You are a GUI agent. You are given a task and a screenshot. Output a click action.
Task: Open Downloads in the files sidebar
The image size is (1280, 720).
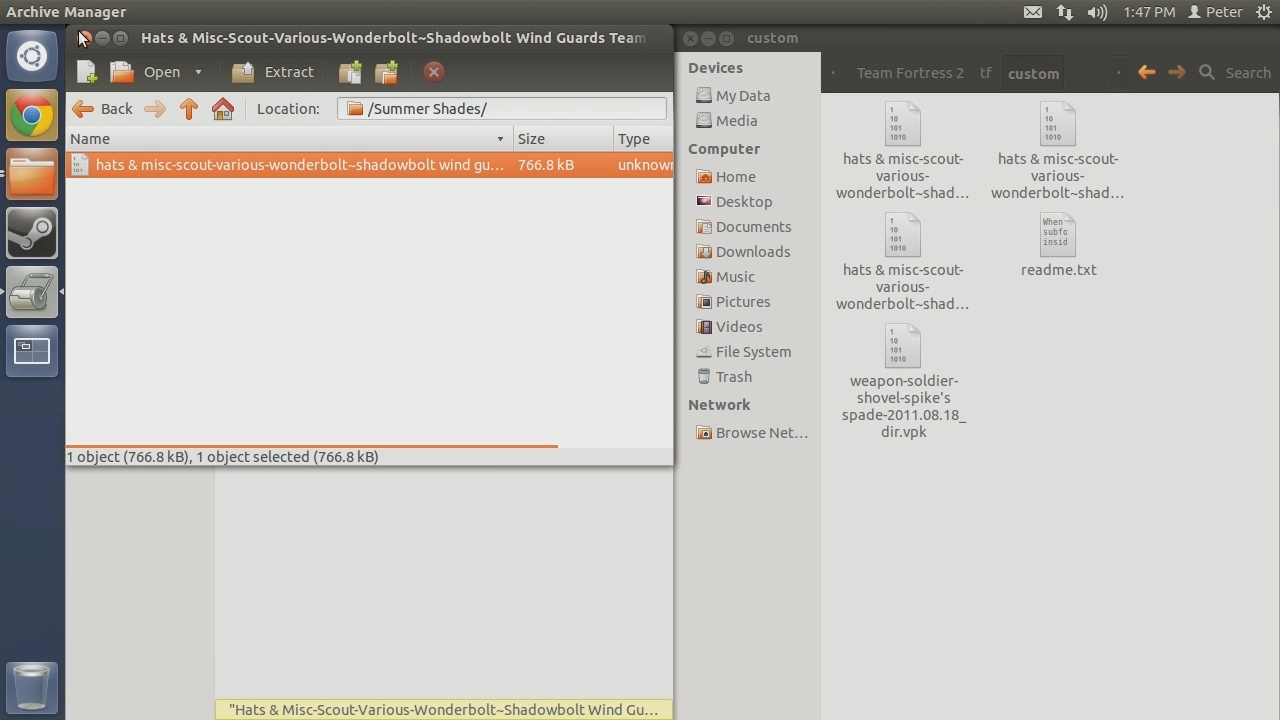(x=743, y=252)
